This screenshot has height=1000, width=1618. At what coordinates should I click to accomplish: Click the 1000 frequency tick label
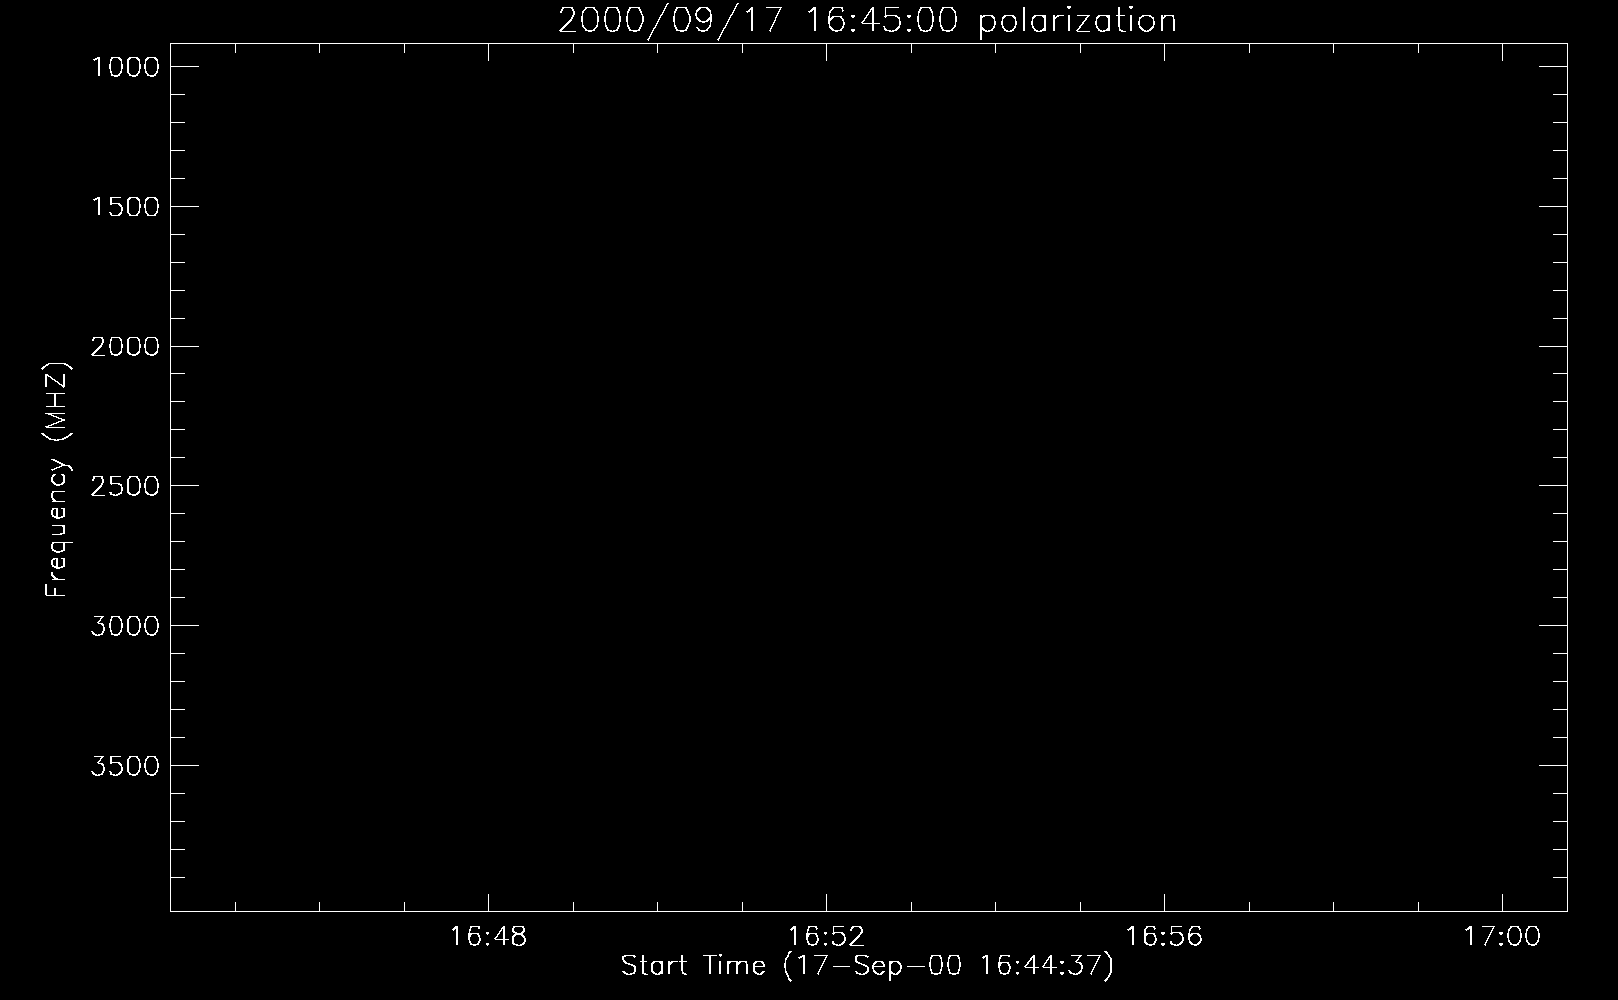click(x=125, y=67)
